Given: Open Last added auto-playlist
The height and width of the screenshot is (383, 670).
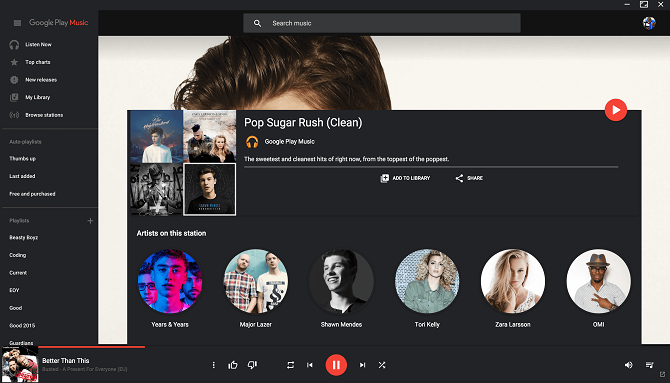Looking at the screenshot, I should pos(22,176).
